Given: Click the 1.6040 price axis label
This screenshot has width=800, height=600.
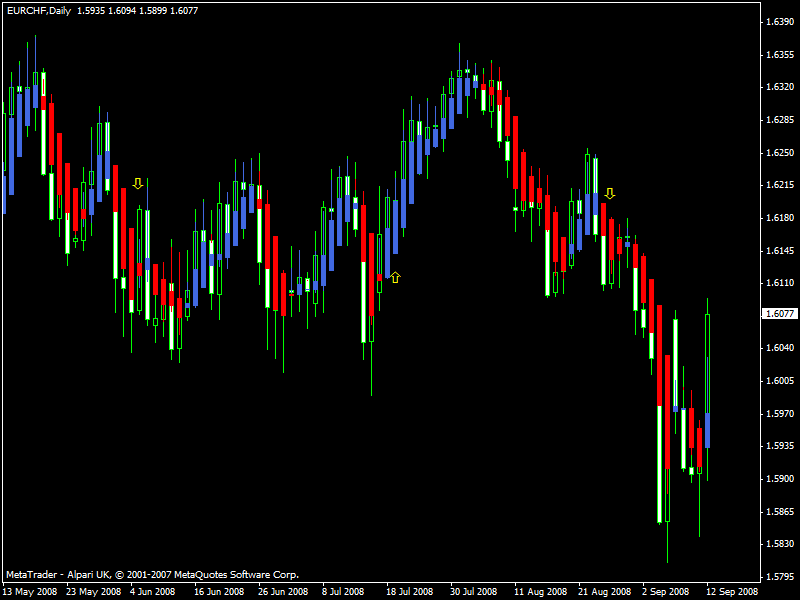Looking at the screenshot, I should coord(780,348).
